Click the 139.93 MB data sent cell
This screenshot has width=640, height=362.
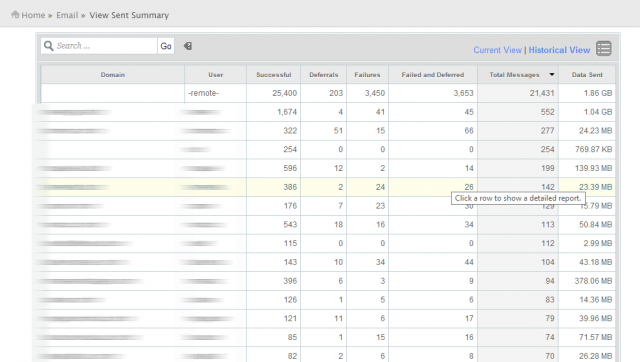point(587,168)
